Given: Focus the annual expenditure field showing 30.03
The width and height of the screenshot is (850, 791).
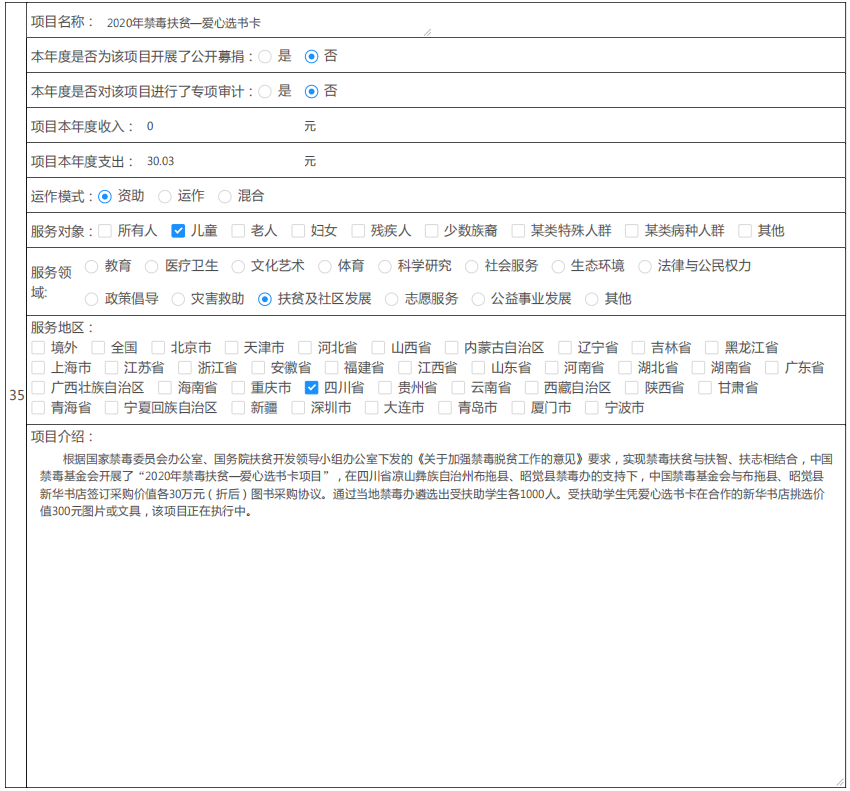Looking at the screenshot, I should (220, 161).
